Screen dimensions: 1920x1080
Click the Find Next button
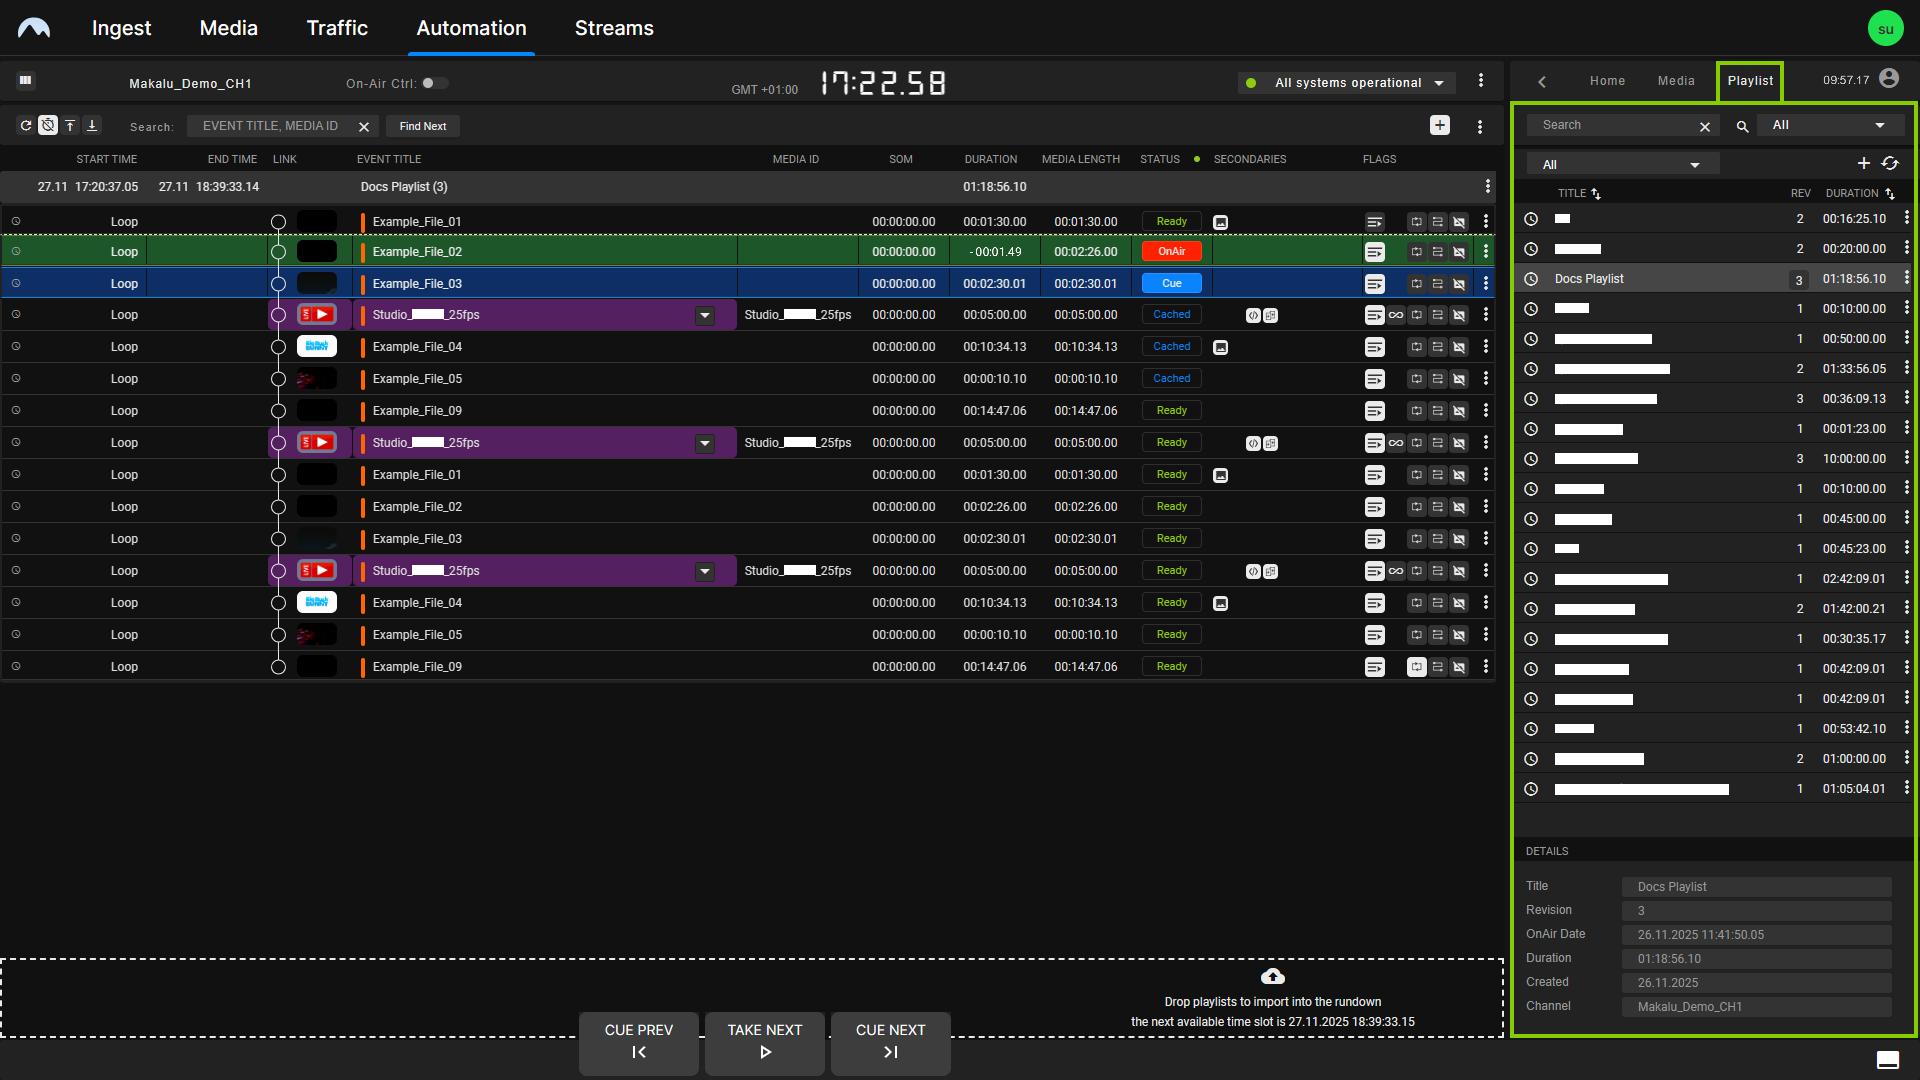pos(422,126)
